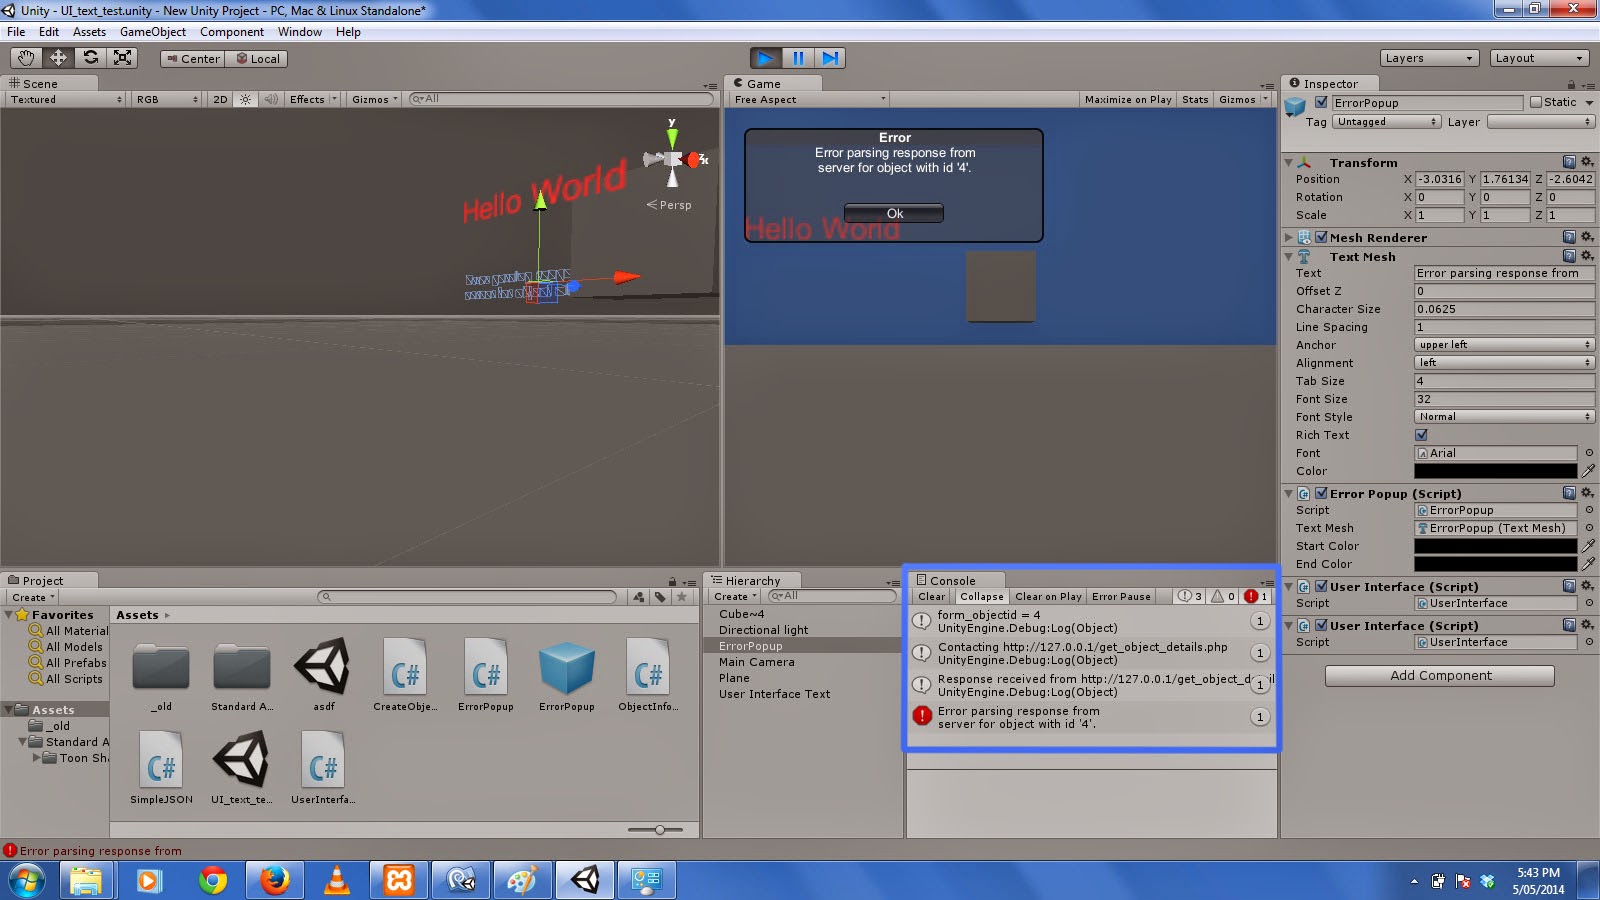Select the Hand tool in the toolbar
Screen dimensions: 1600x900
[x=26, y=58]
